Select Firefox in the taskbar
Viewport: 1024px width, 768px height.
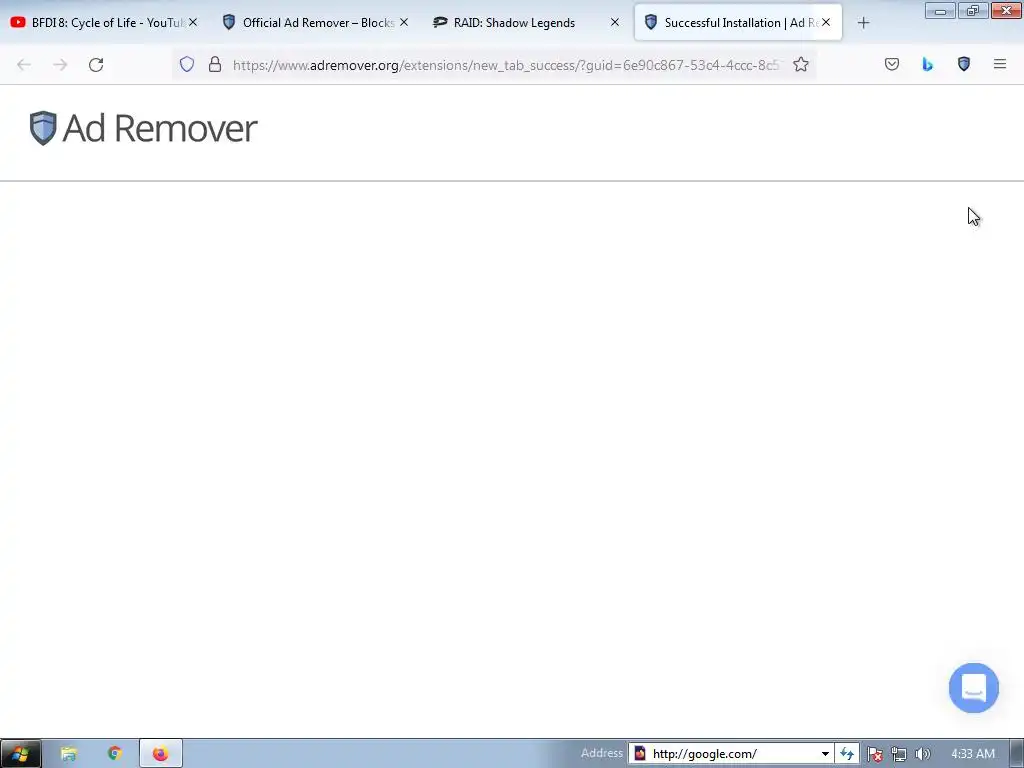(161, 754)
